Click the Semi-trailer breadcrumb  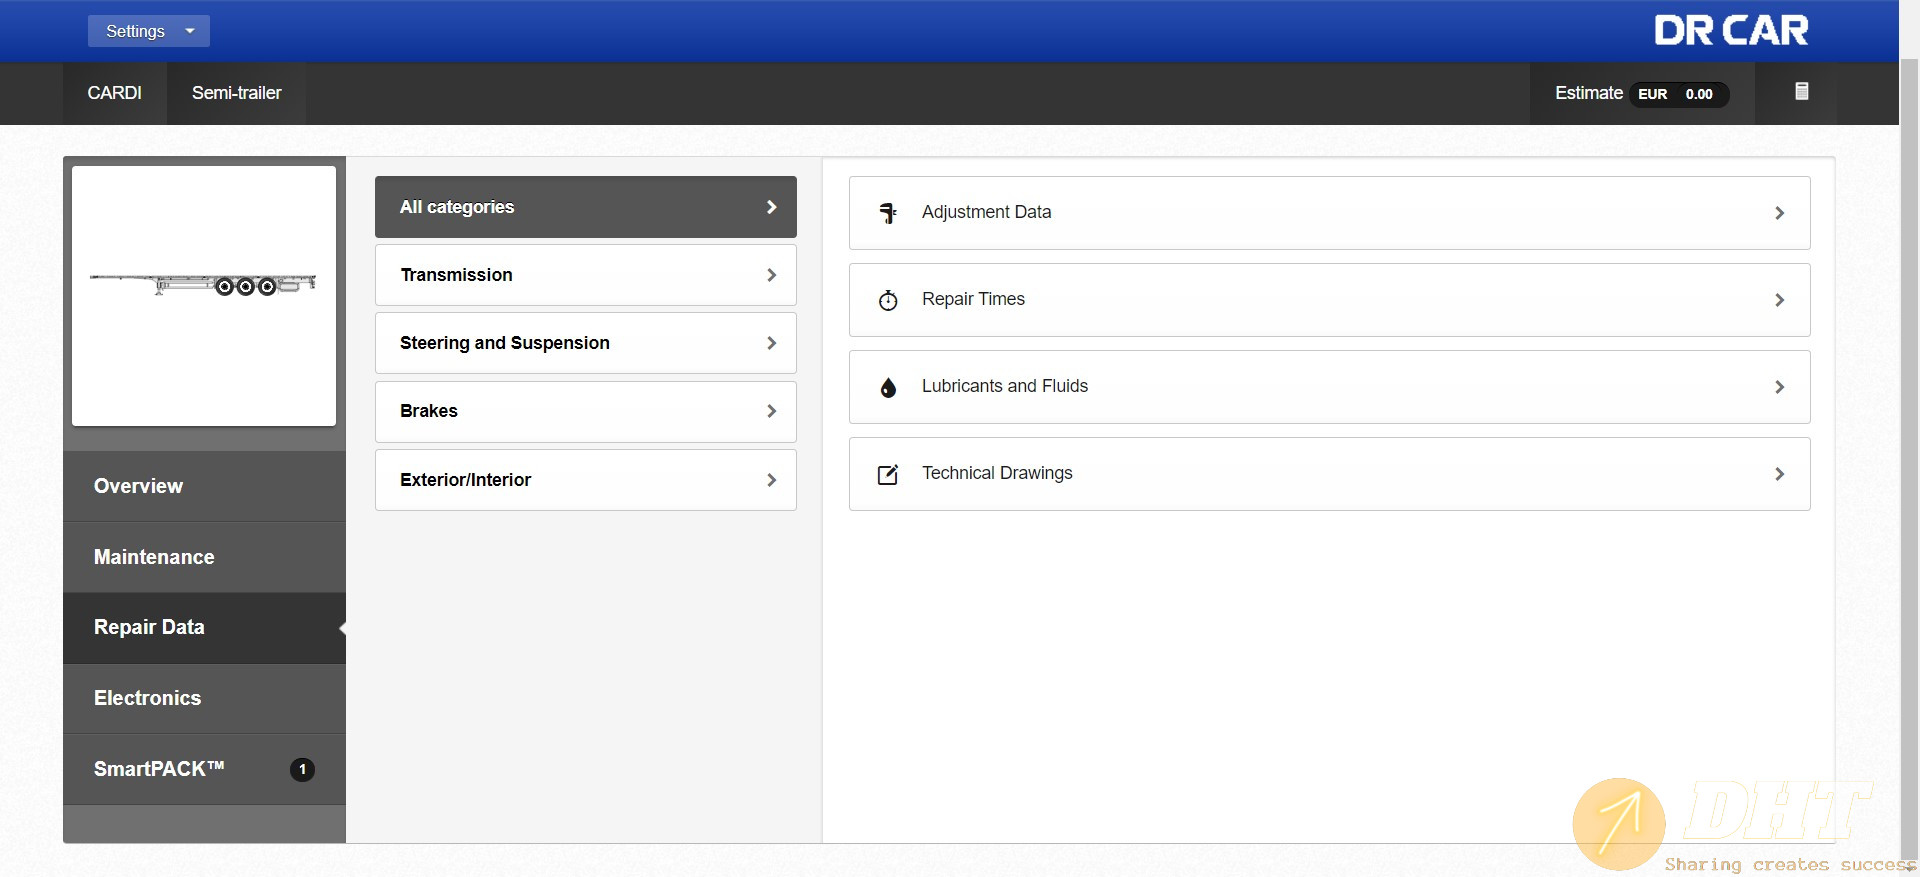(236, 93)
